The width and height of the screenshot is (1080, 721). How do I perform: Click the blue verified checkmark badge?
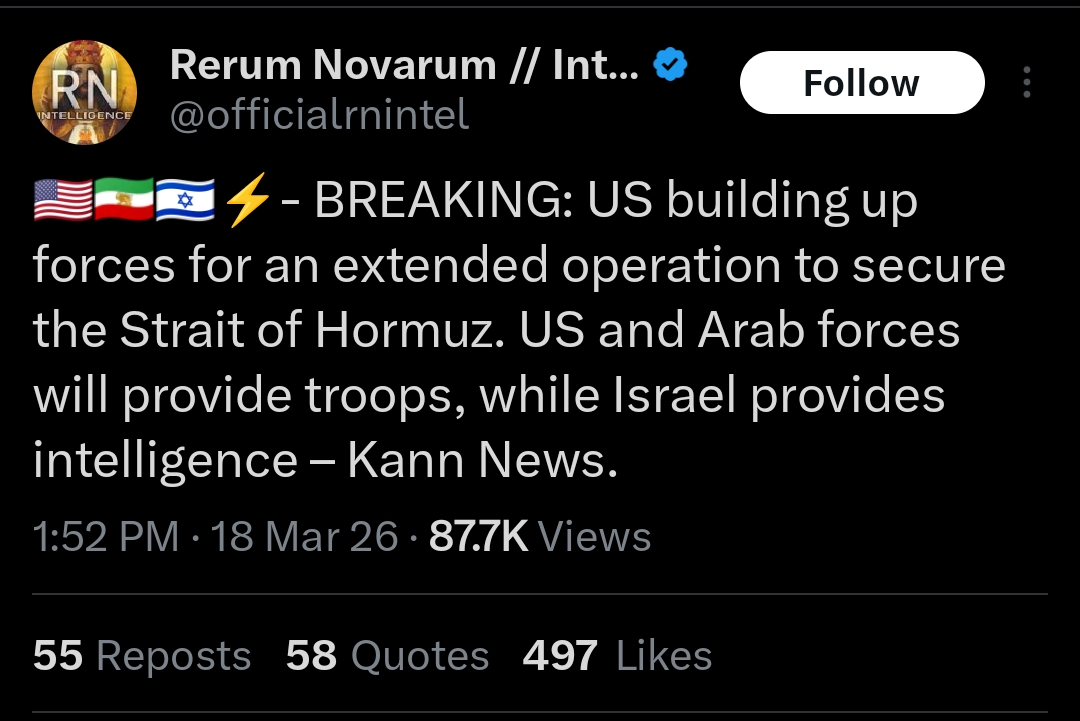[669, 66]
